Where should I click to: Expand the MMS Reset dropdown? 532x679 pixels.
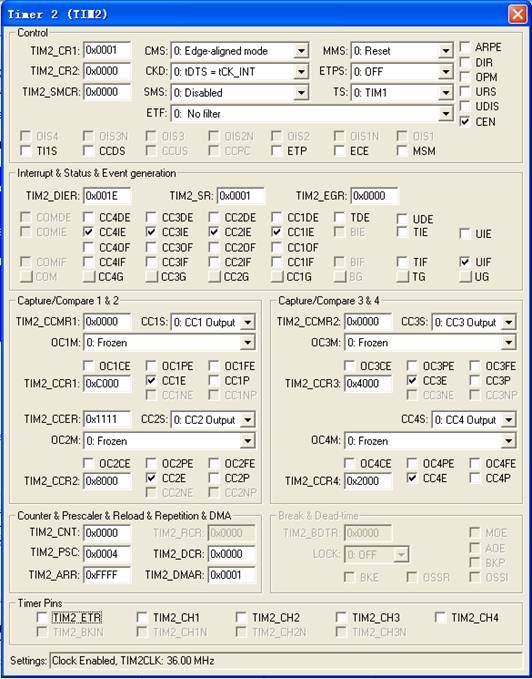click(402, 51)
